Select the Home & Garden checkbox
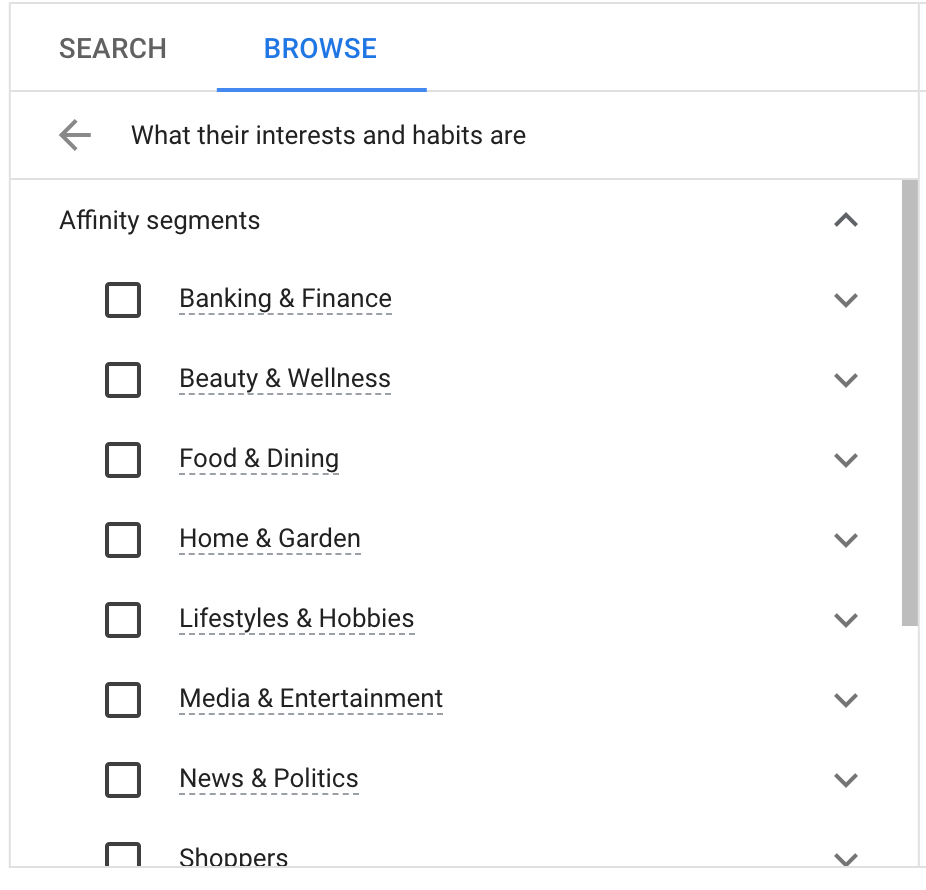926x890 pixels. (123, 540)
